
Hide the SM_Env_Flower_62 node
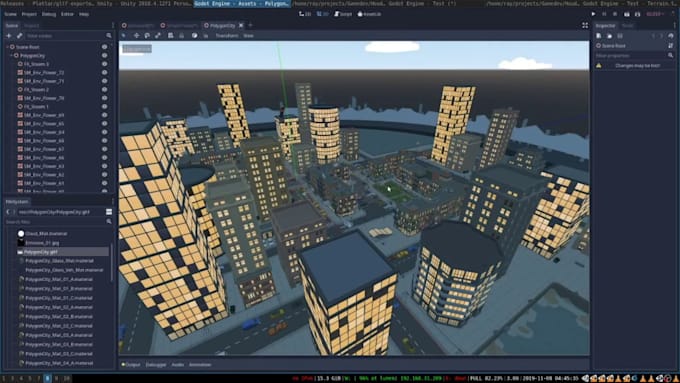104,174
